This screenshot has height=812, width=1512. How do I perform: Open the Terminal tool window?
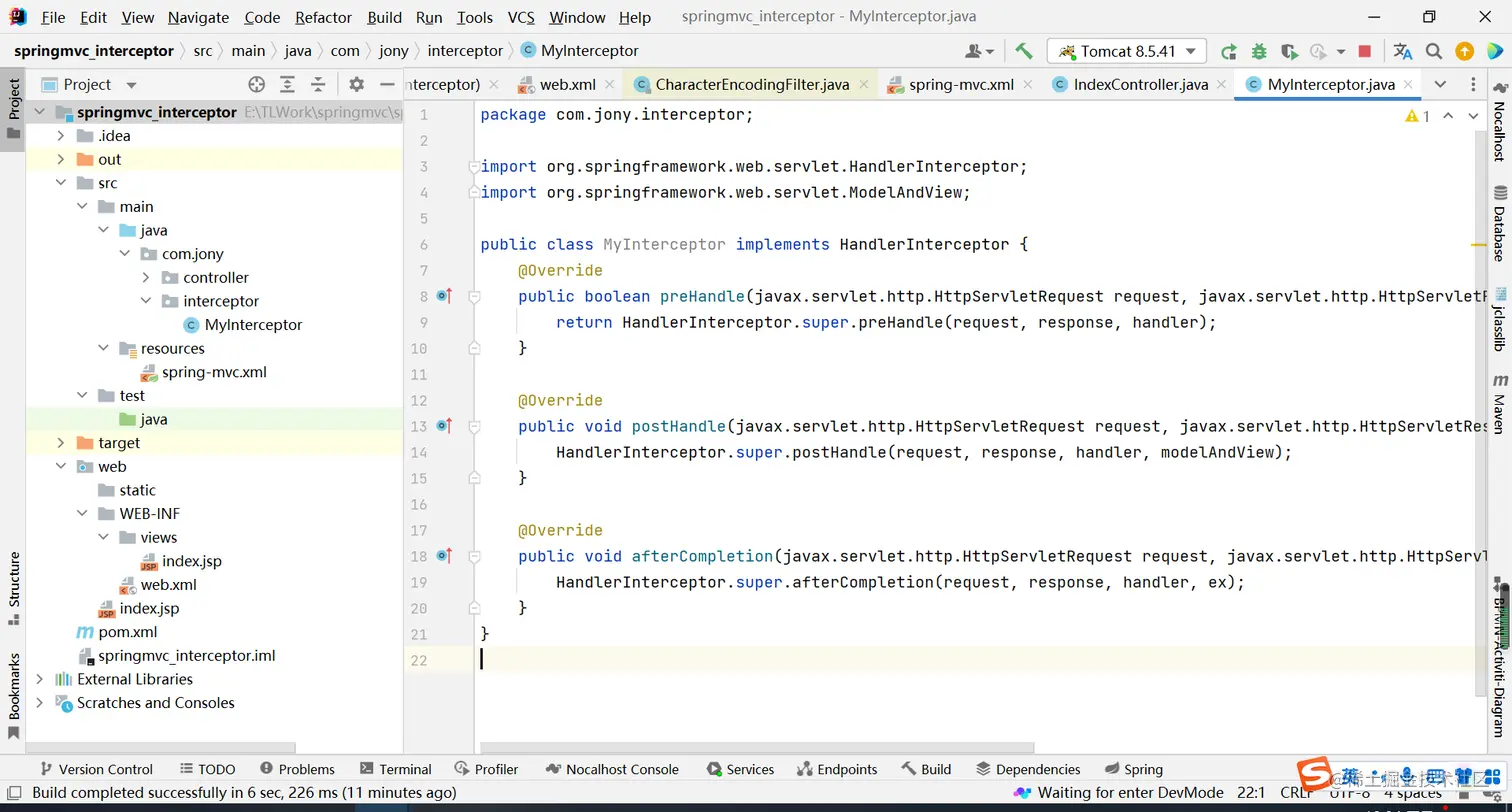395,769
